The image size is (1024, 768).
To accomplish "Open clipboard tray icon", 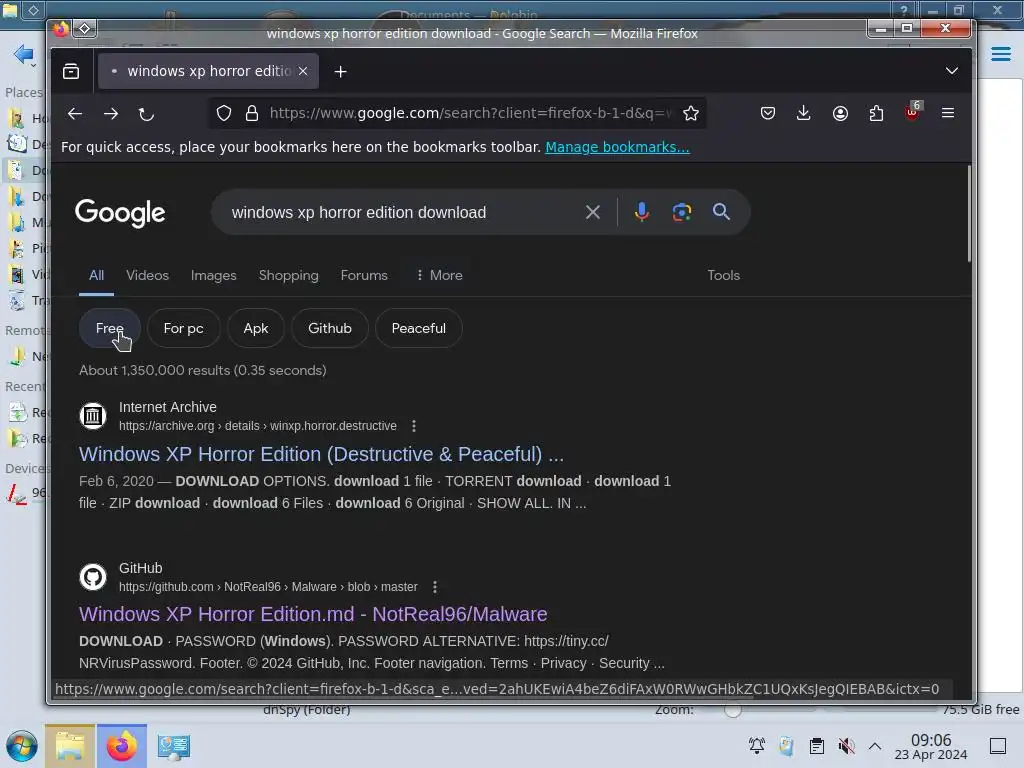I will click(816, 746).
